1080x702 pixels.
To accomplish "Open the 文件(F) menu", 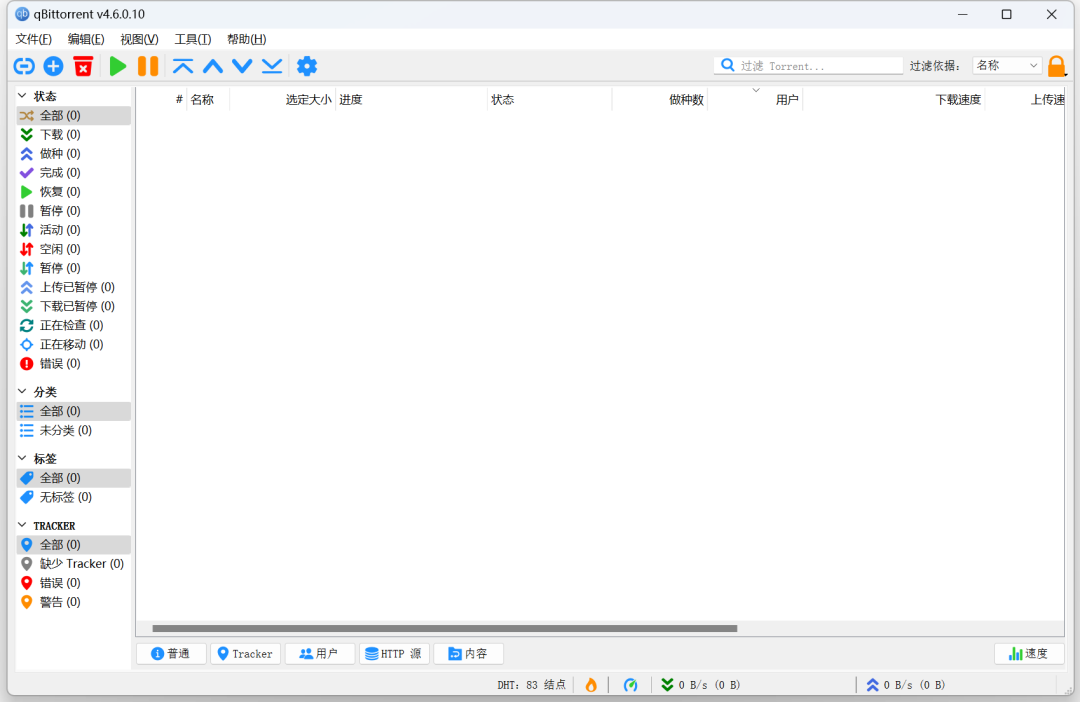I will (x=34, y=39).
